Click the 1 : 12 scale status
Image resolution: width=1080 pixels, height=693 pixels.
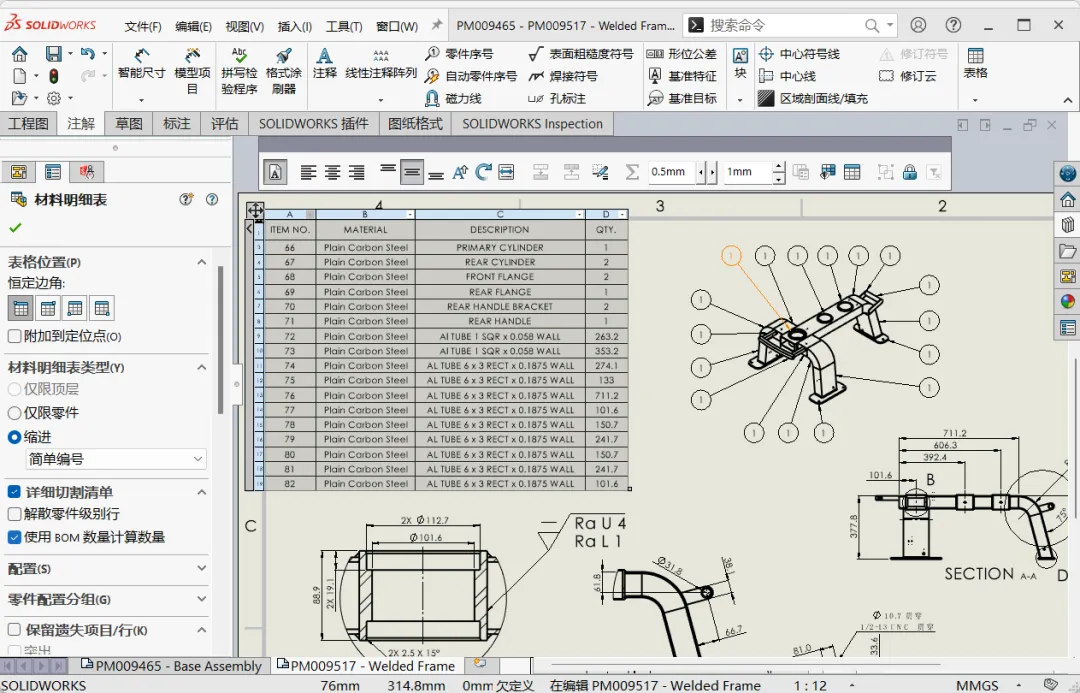pyautogui.click(x=809, y=685)
